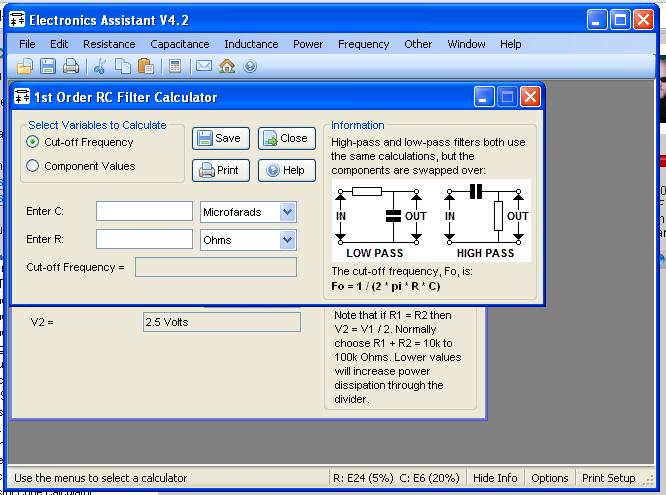Click the envelope email toolbar icon
The height and width of the screenshot is (495, 666).
pyautogui.click(x=204, y=66)
